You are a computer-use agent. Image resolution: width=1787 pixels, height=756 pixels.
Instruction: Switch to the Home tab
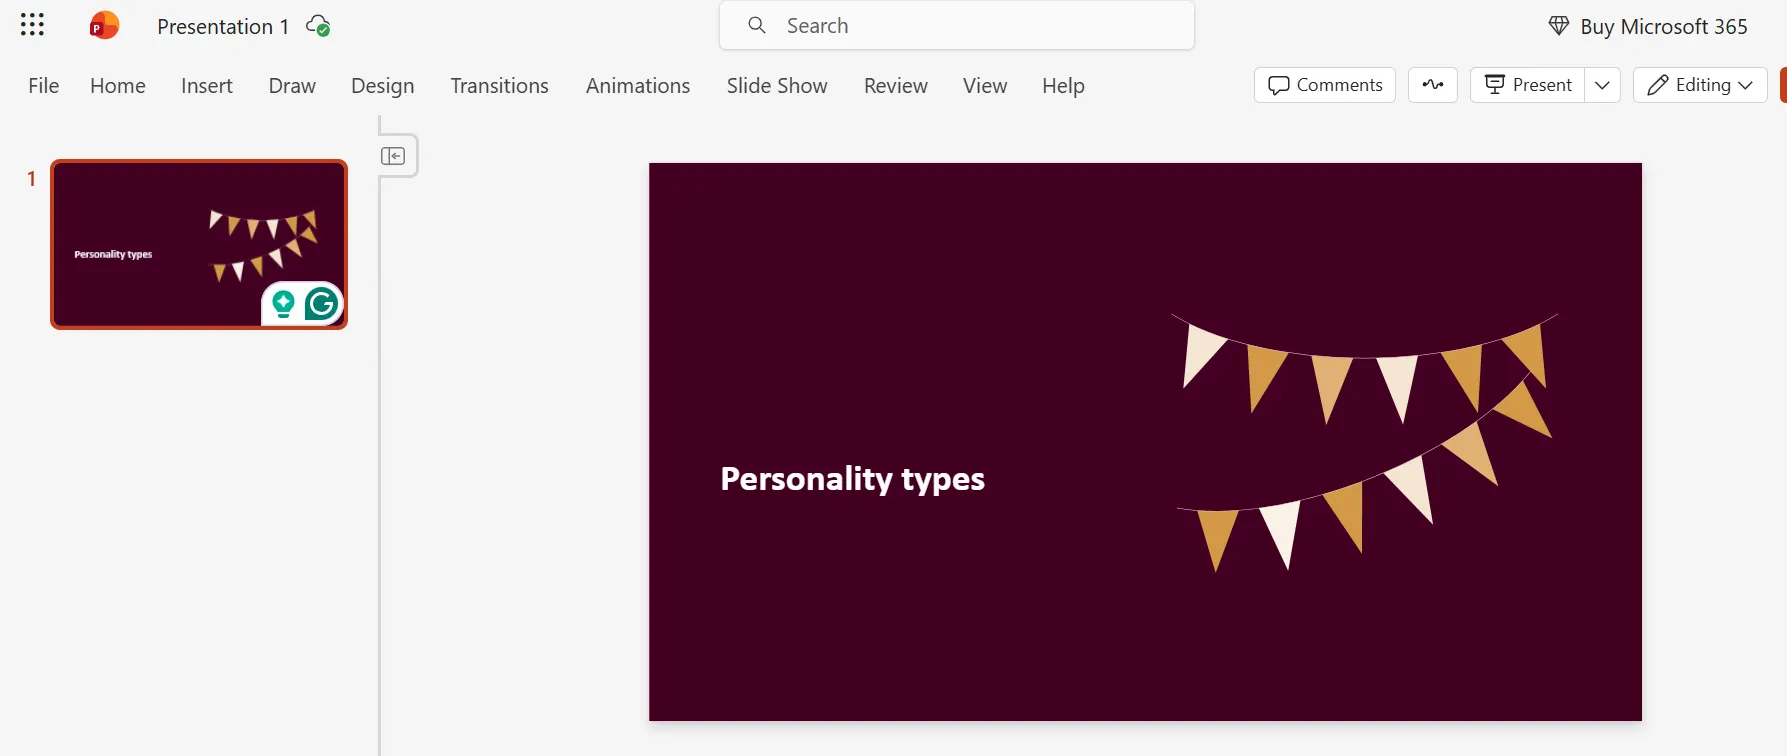[118, 86]
